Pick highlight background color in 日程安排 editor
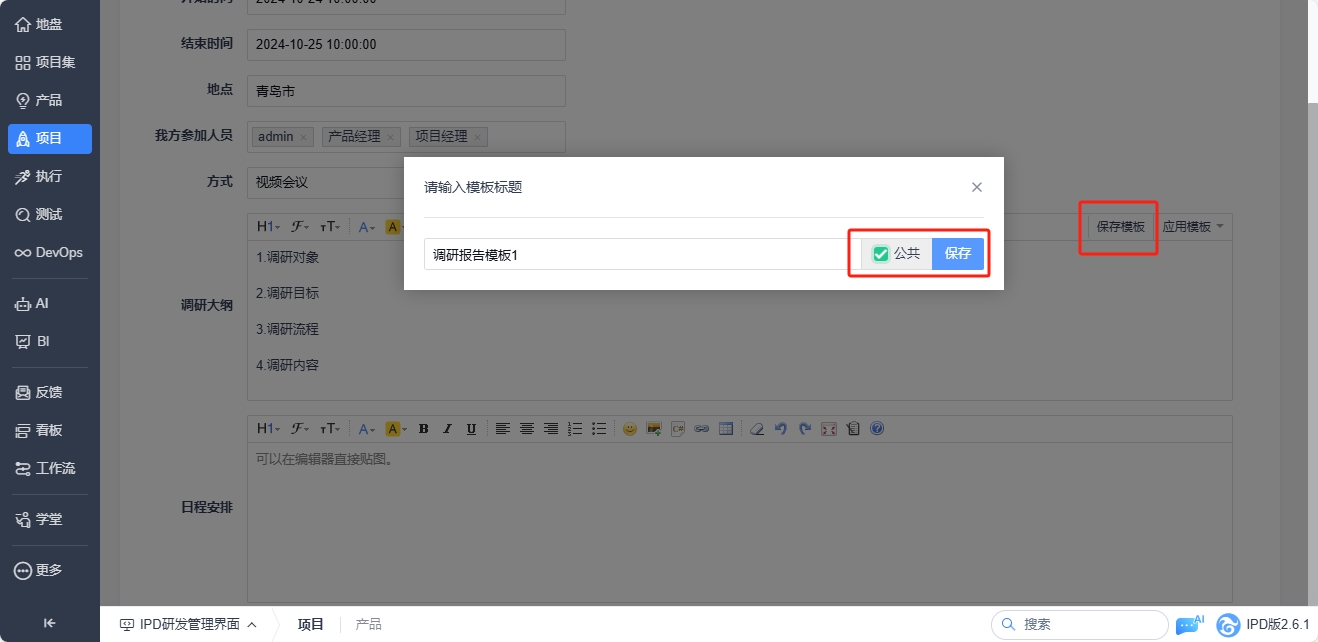Image resolution: width=1318 pixels, height=642 pixels. coord(397,429)
